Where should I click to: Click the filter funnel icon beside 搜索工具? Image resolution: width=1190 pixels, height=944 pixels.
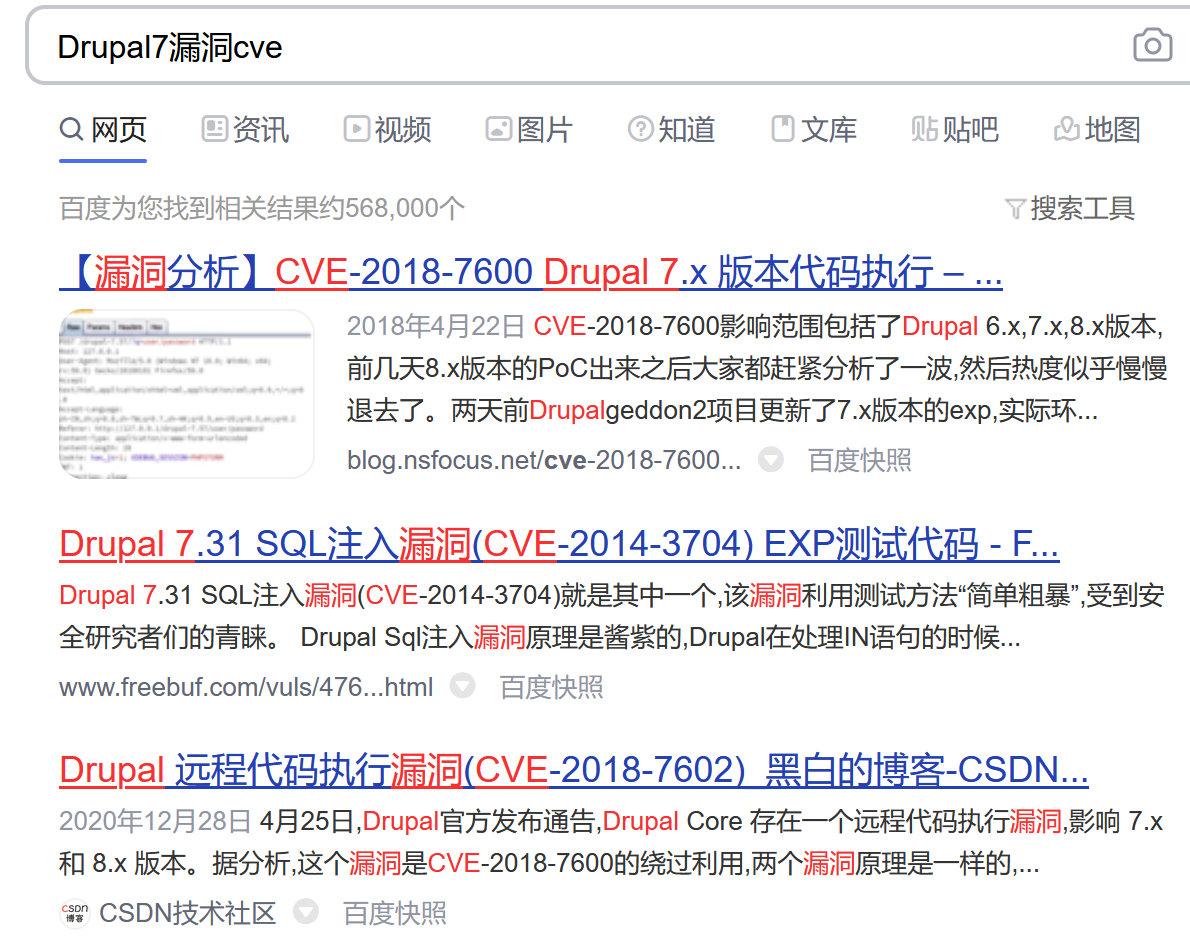click(1015, 209)
